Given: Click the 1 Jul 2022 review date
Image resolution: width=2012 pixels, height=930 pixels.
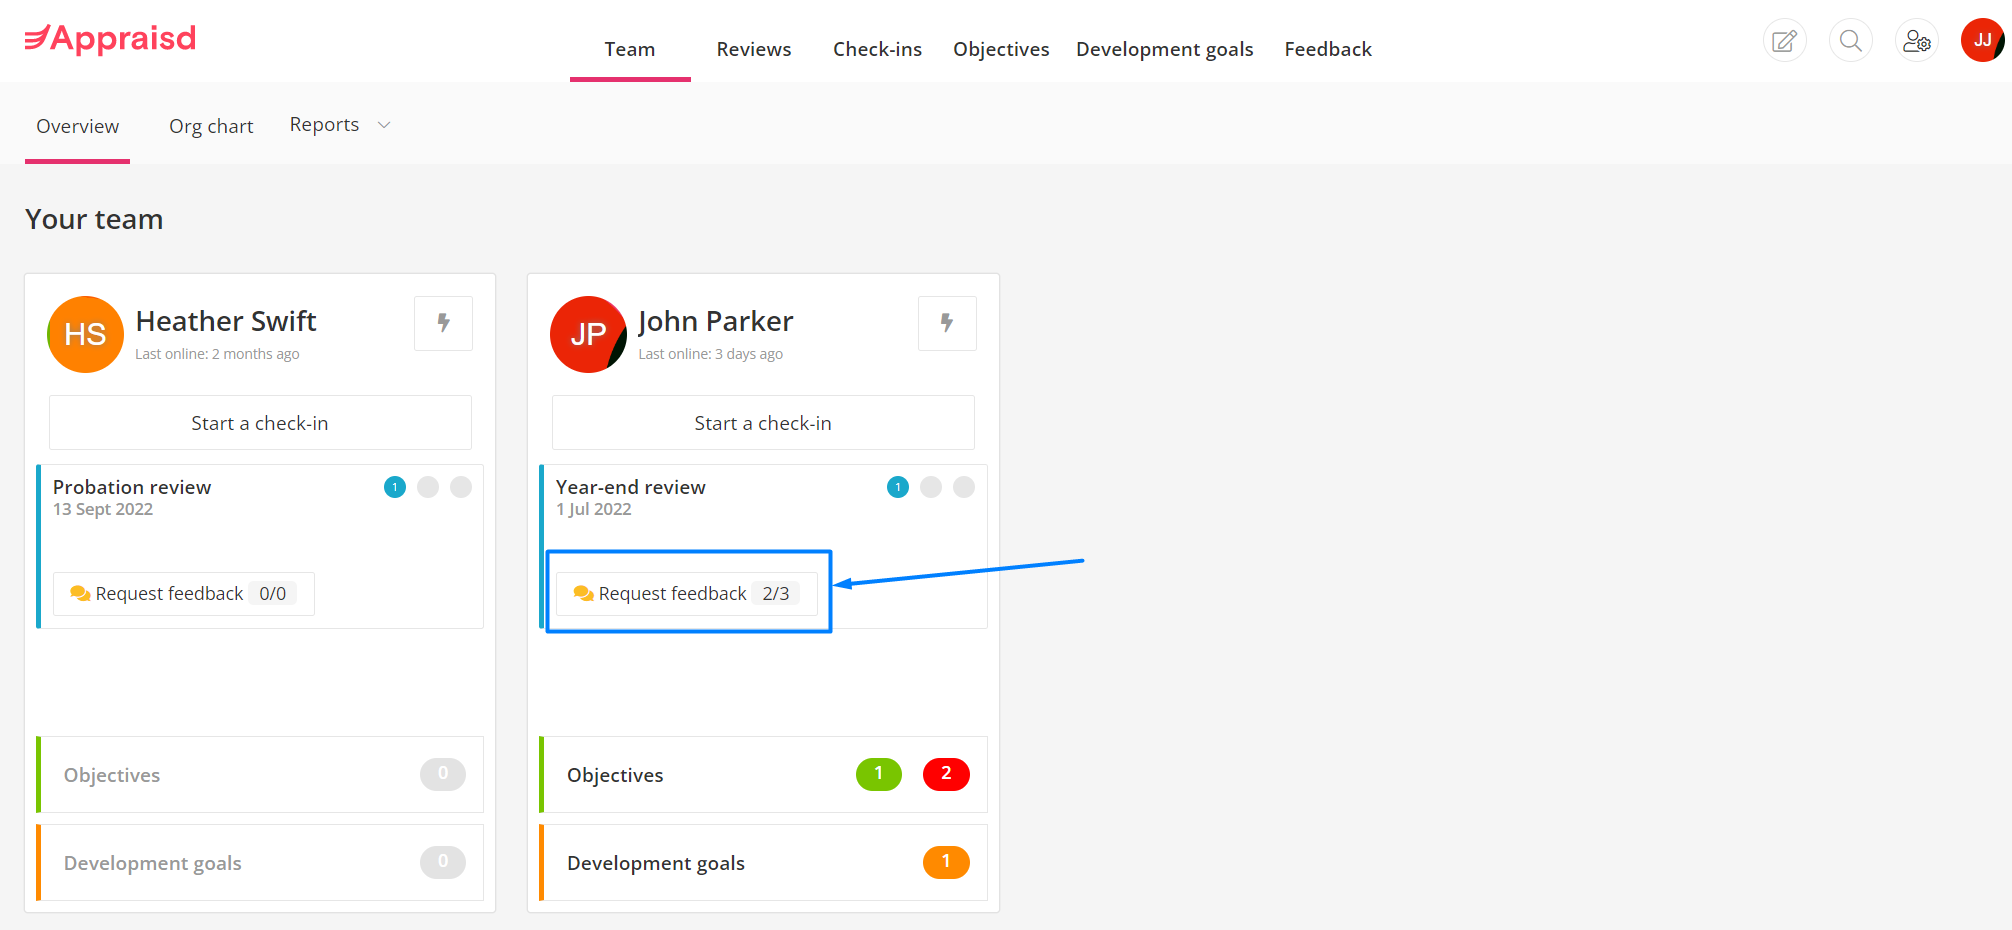Looking at the screenshot, I should tap(594, 509).
